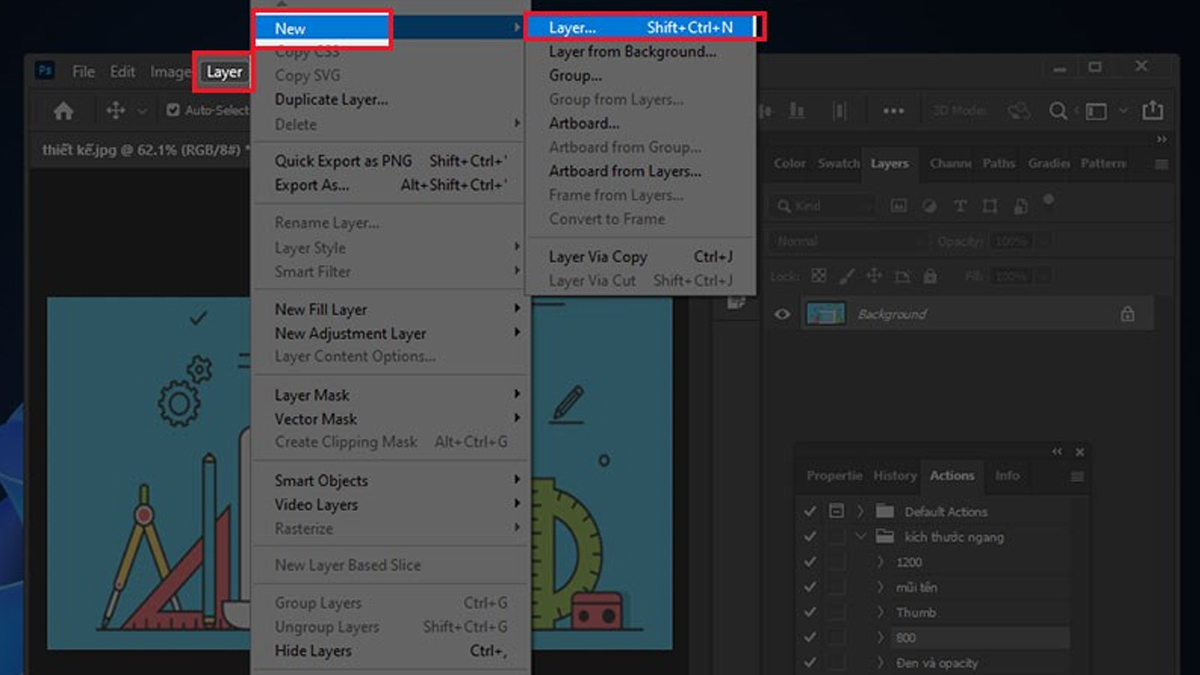Image resolution: width=1200 pixels, height=675 pixels.
Task: Select the Move tool icon
Action: pos(115,111)
